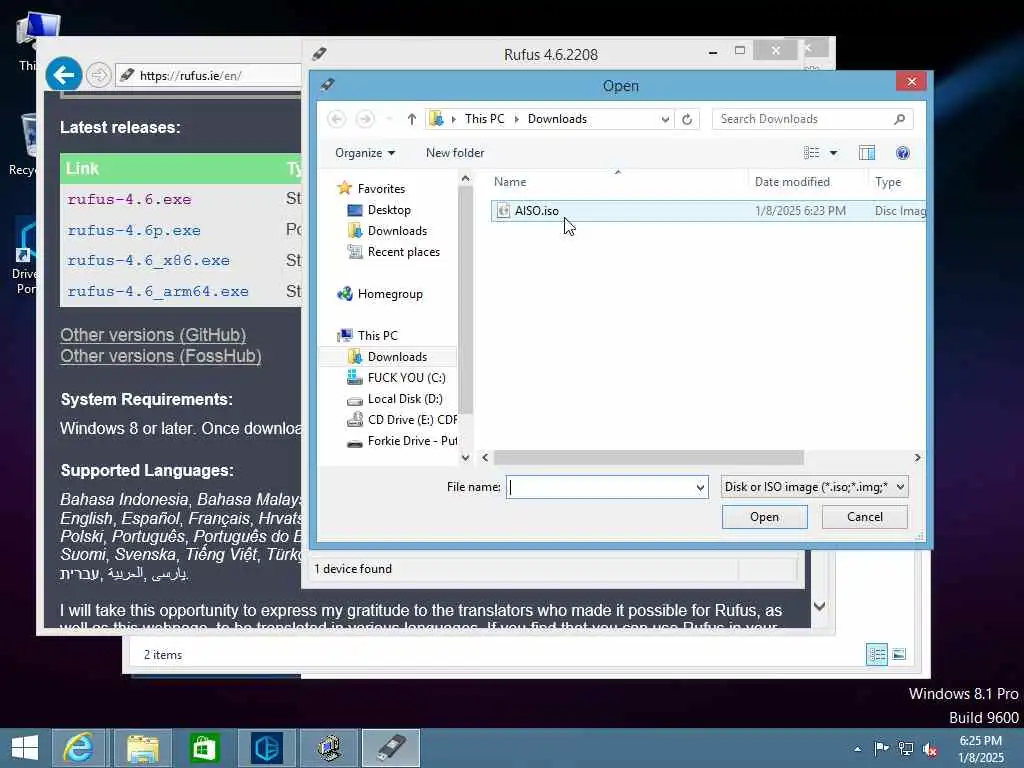Switch to Rufus in the taskbar
Screen dimensions: 1024x768
tap(391, 748)
